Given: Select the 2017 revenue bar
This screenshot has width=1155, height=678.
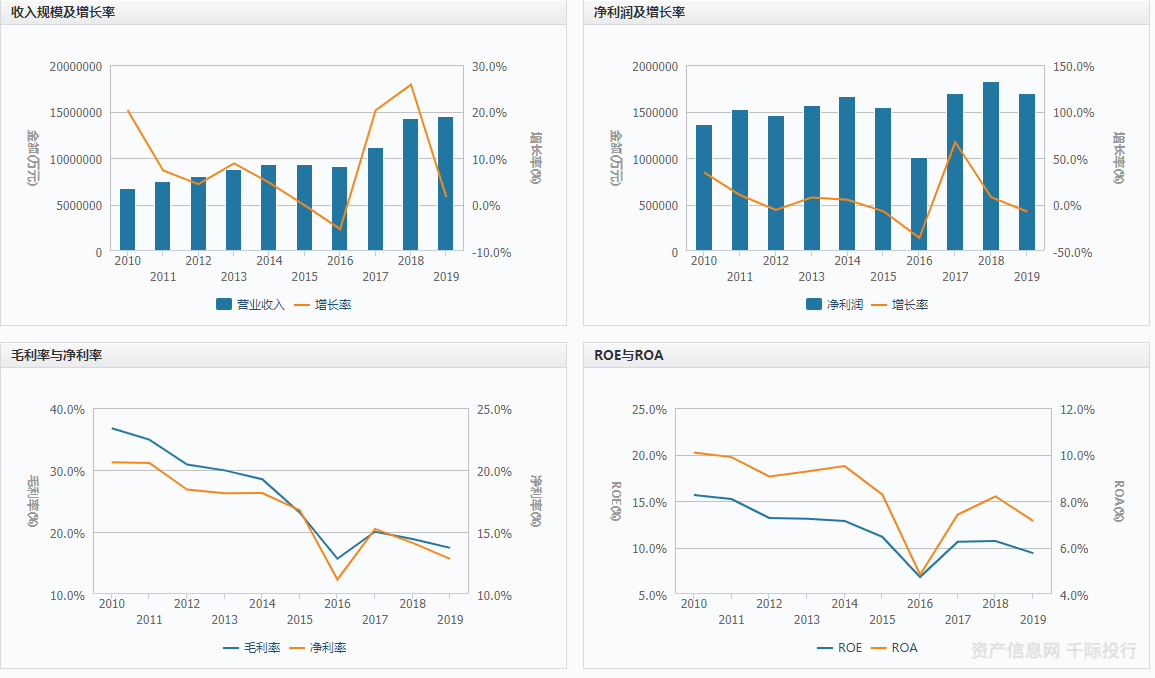Looking at the screenshot, I should point(376,199).
